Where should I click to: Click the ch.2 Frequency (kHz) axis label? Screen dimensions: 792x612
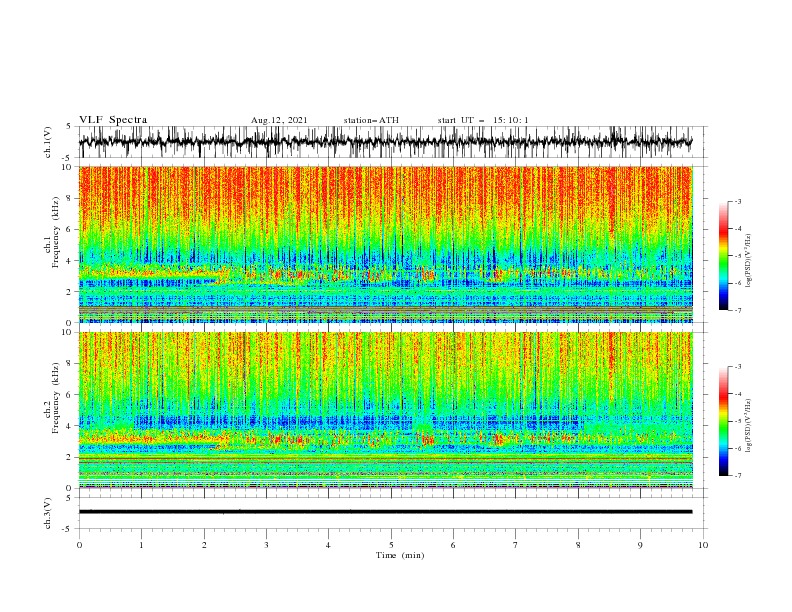point(51,396)
